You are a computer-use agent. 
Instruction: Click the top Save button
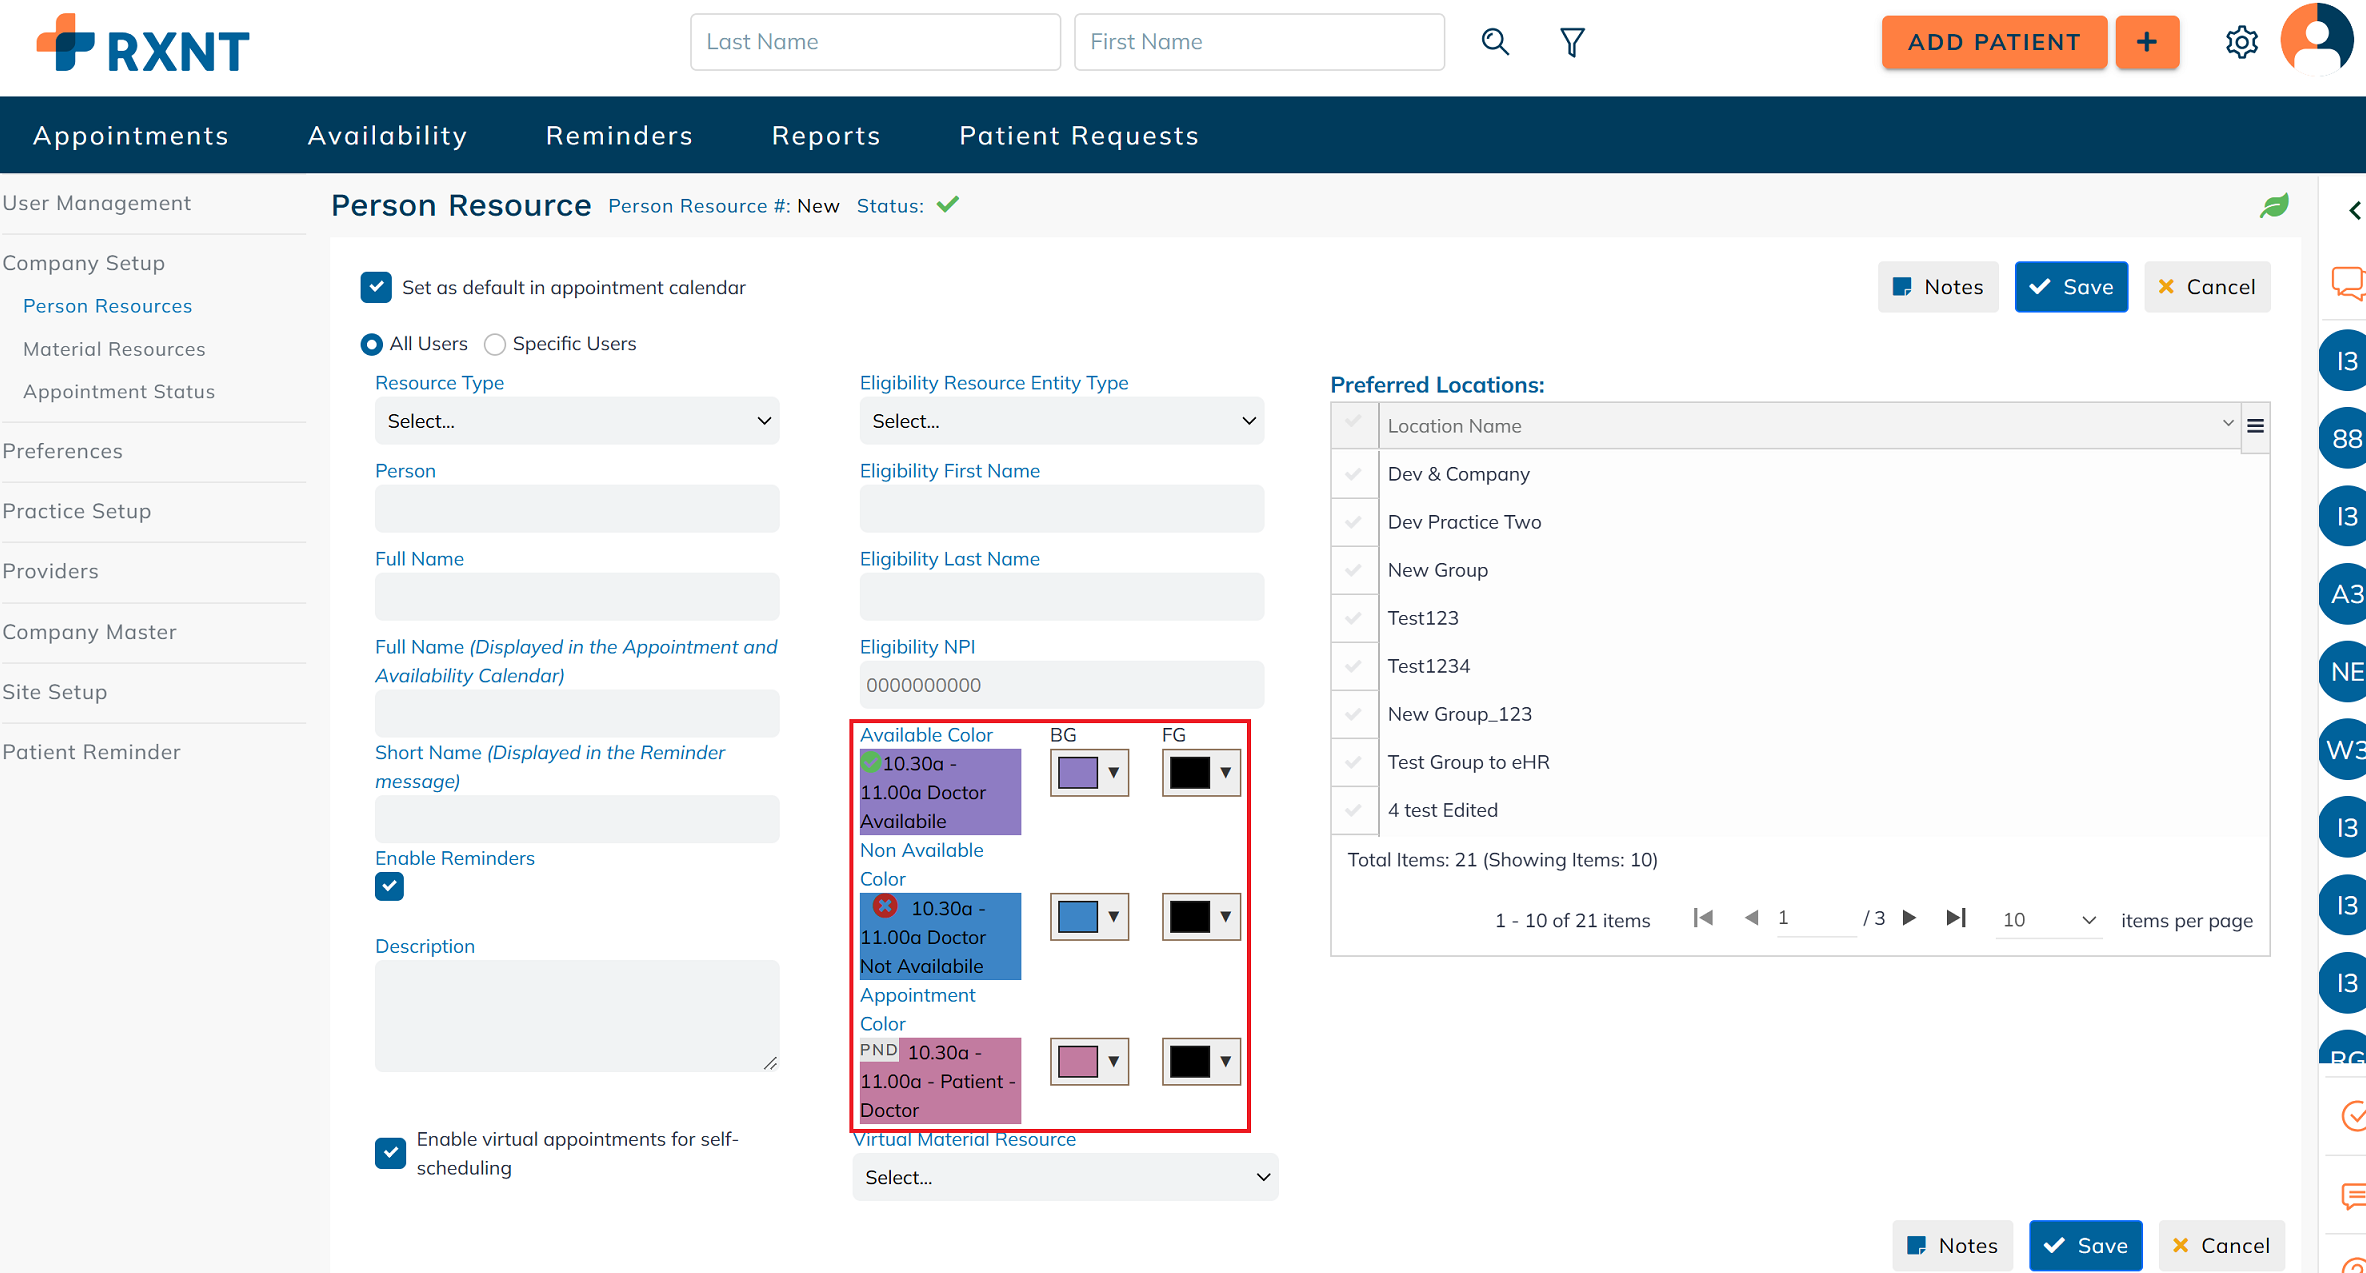click(2071, 287)
